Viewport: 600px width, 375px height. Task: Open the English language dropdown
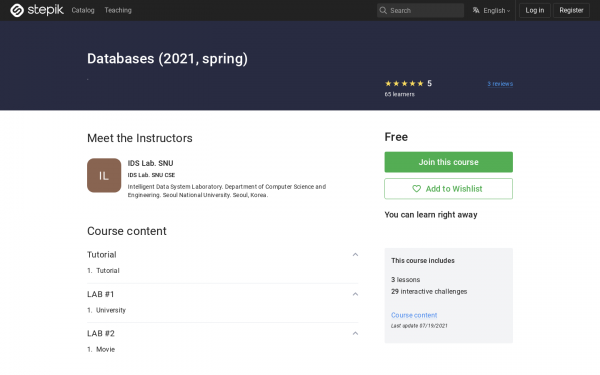tap(491, 10)
